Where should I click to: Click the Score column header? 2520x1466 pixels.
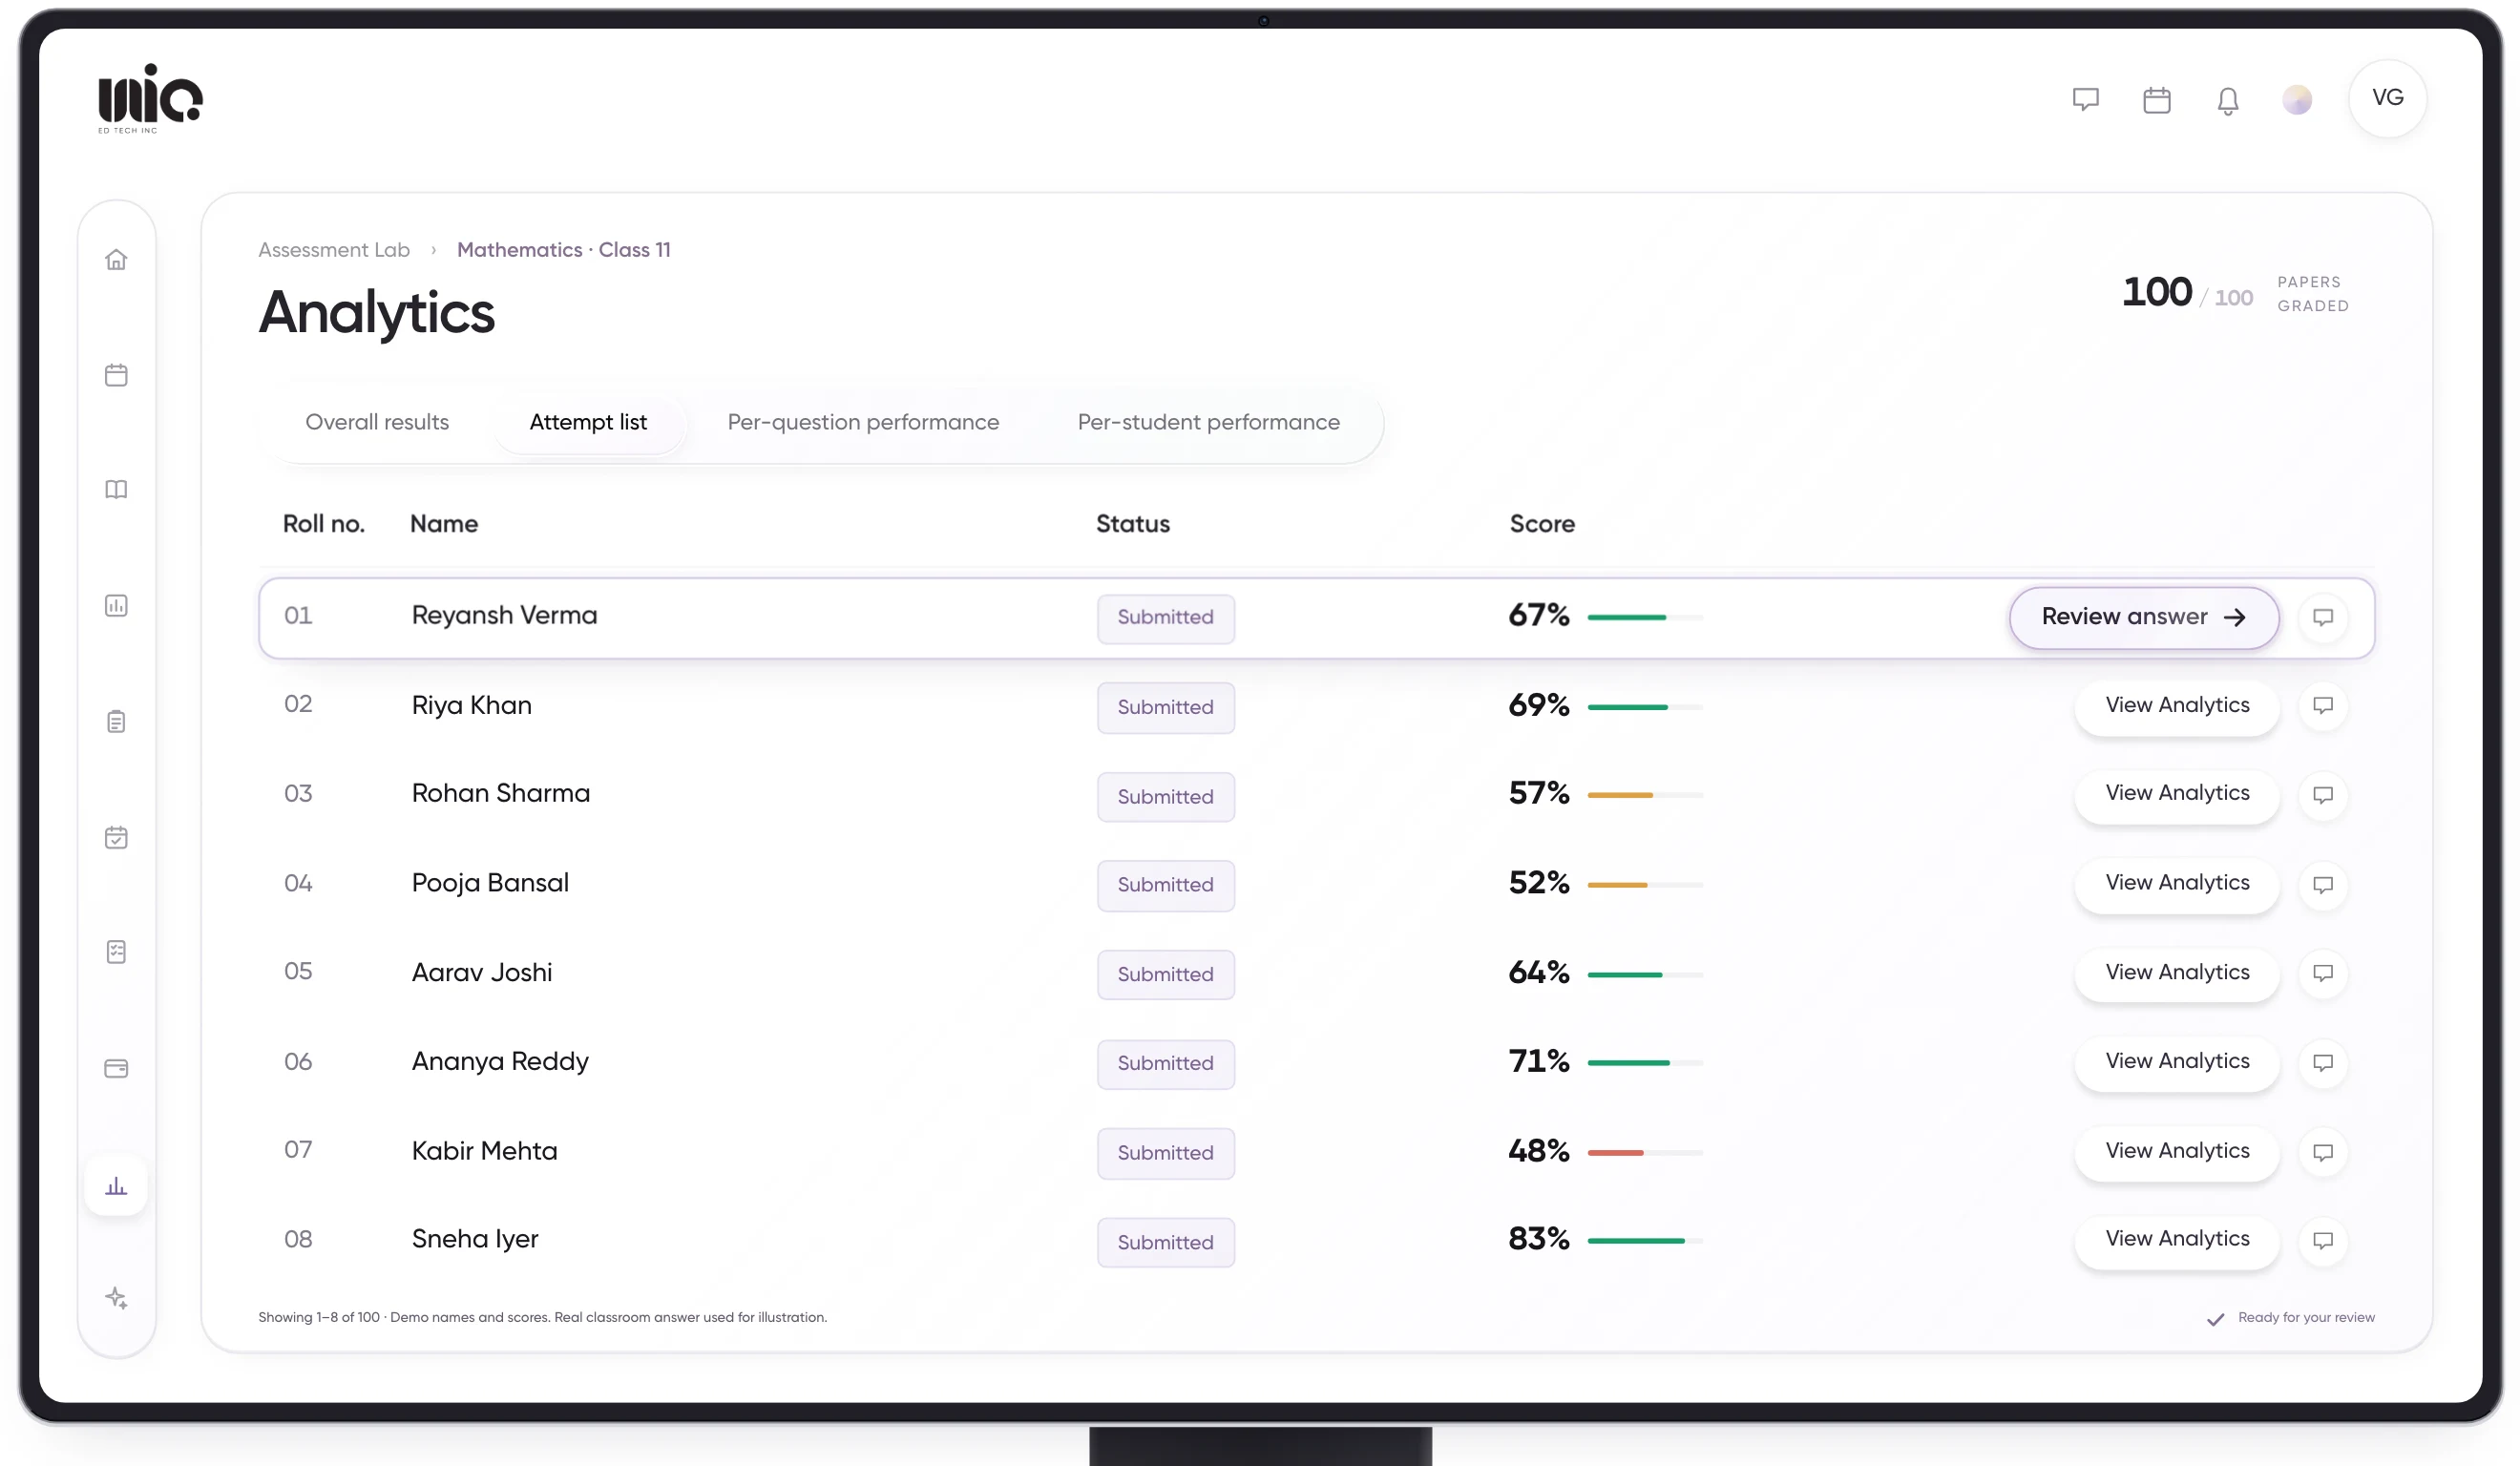tap(1541, 524)
